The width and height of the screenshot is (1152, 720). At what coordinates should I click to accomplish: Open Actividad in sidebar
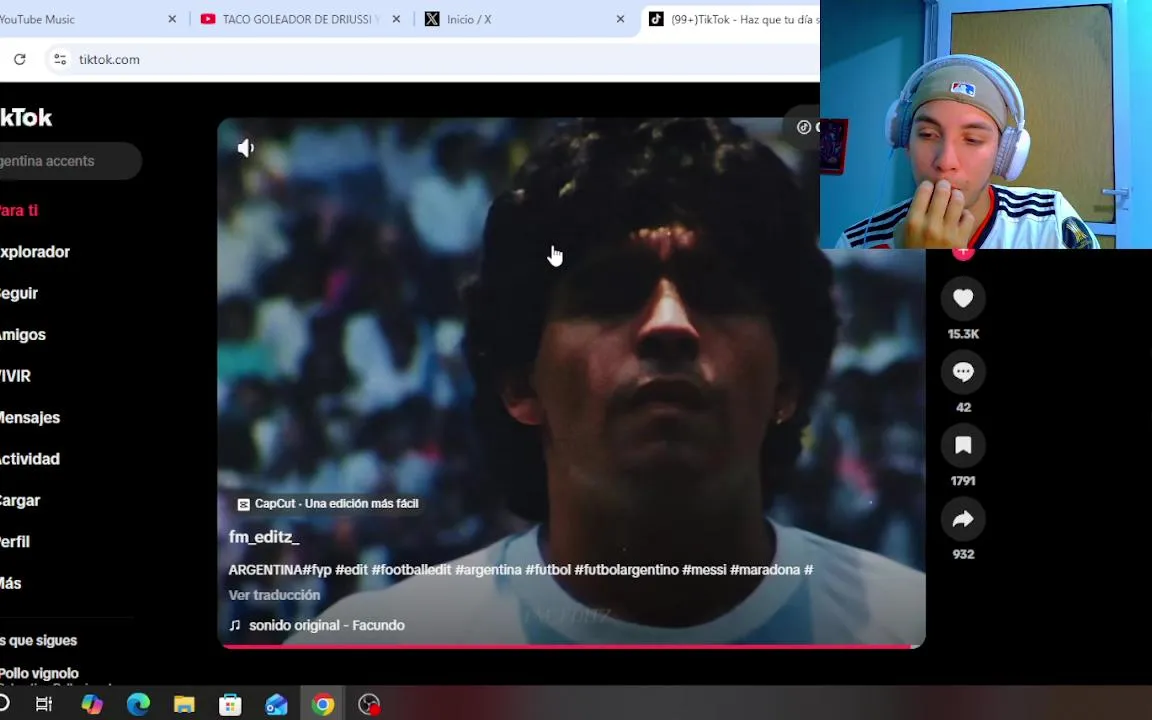[30, 459]
